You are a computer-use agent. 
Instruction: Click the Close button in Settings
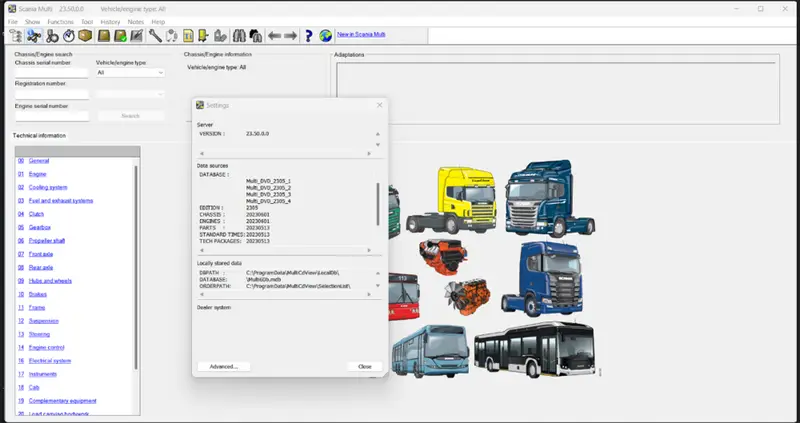pyautogui.click(x=365, y=366)
